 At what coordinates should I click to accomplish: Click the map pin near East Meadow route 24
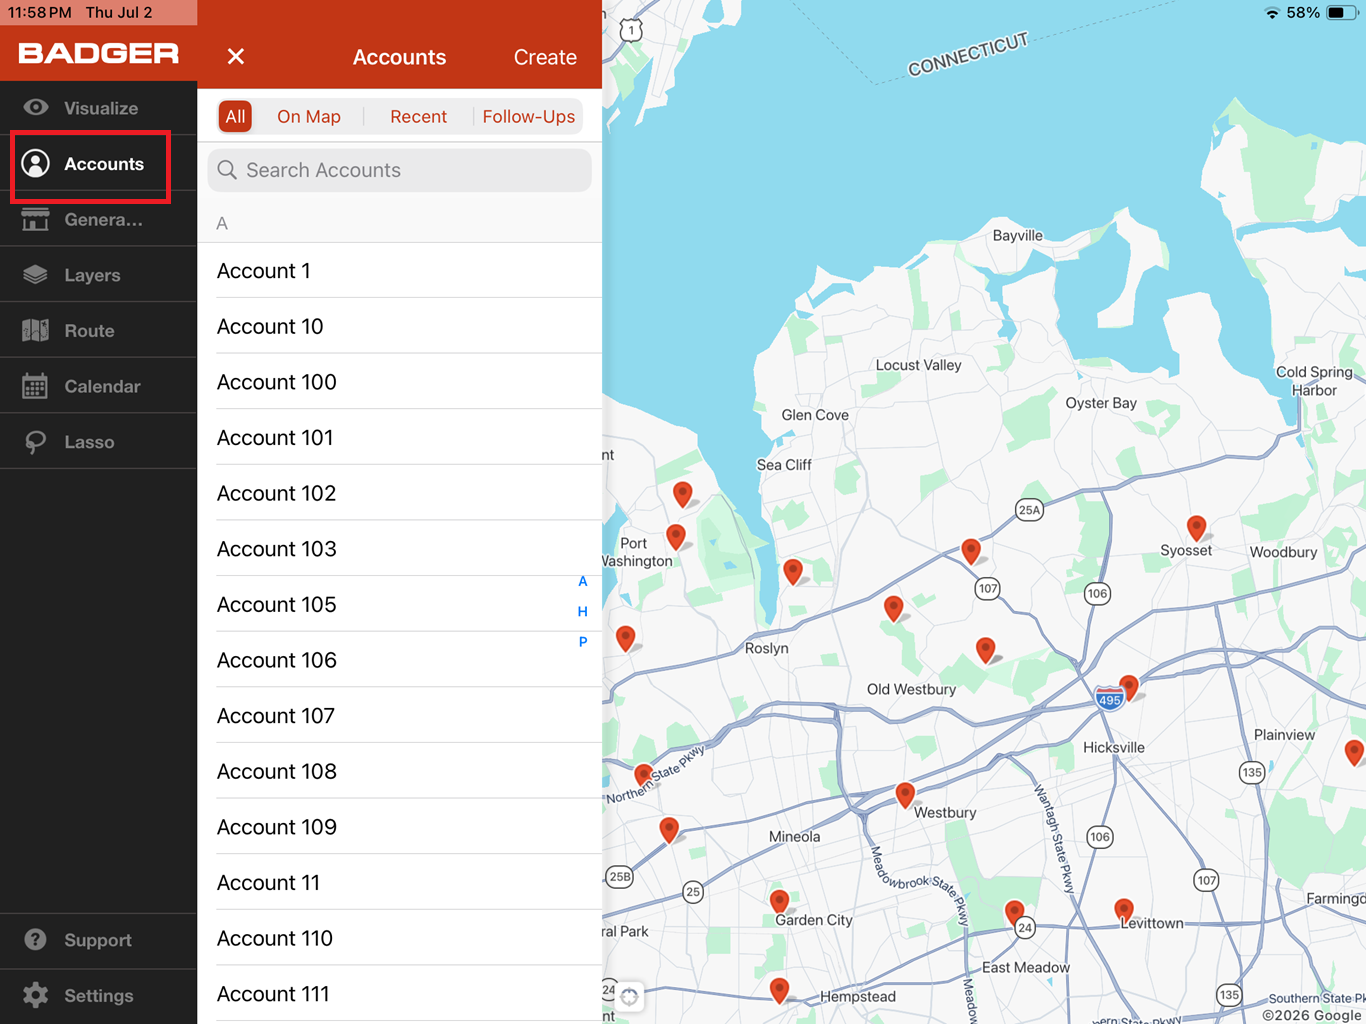click(x=1015, y=912)
